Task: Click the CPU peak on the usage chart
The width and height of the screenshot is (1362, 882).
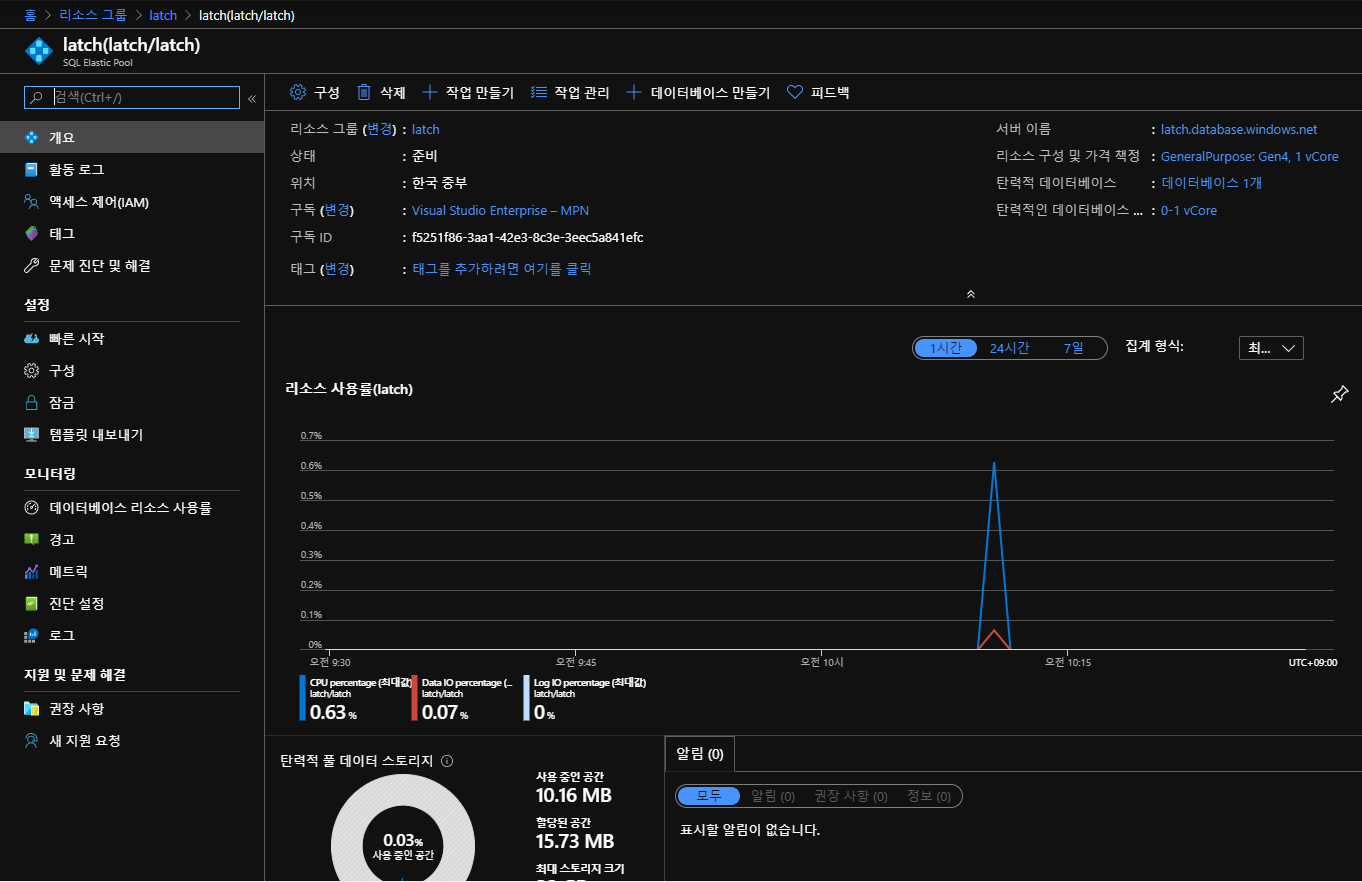Action: (994, 463)
